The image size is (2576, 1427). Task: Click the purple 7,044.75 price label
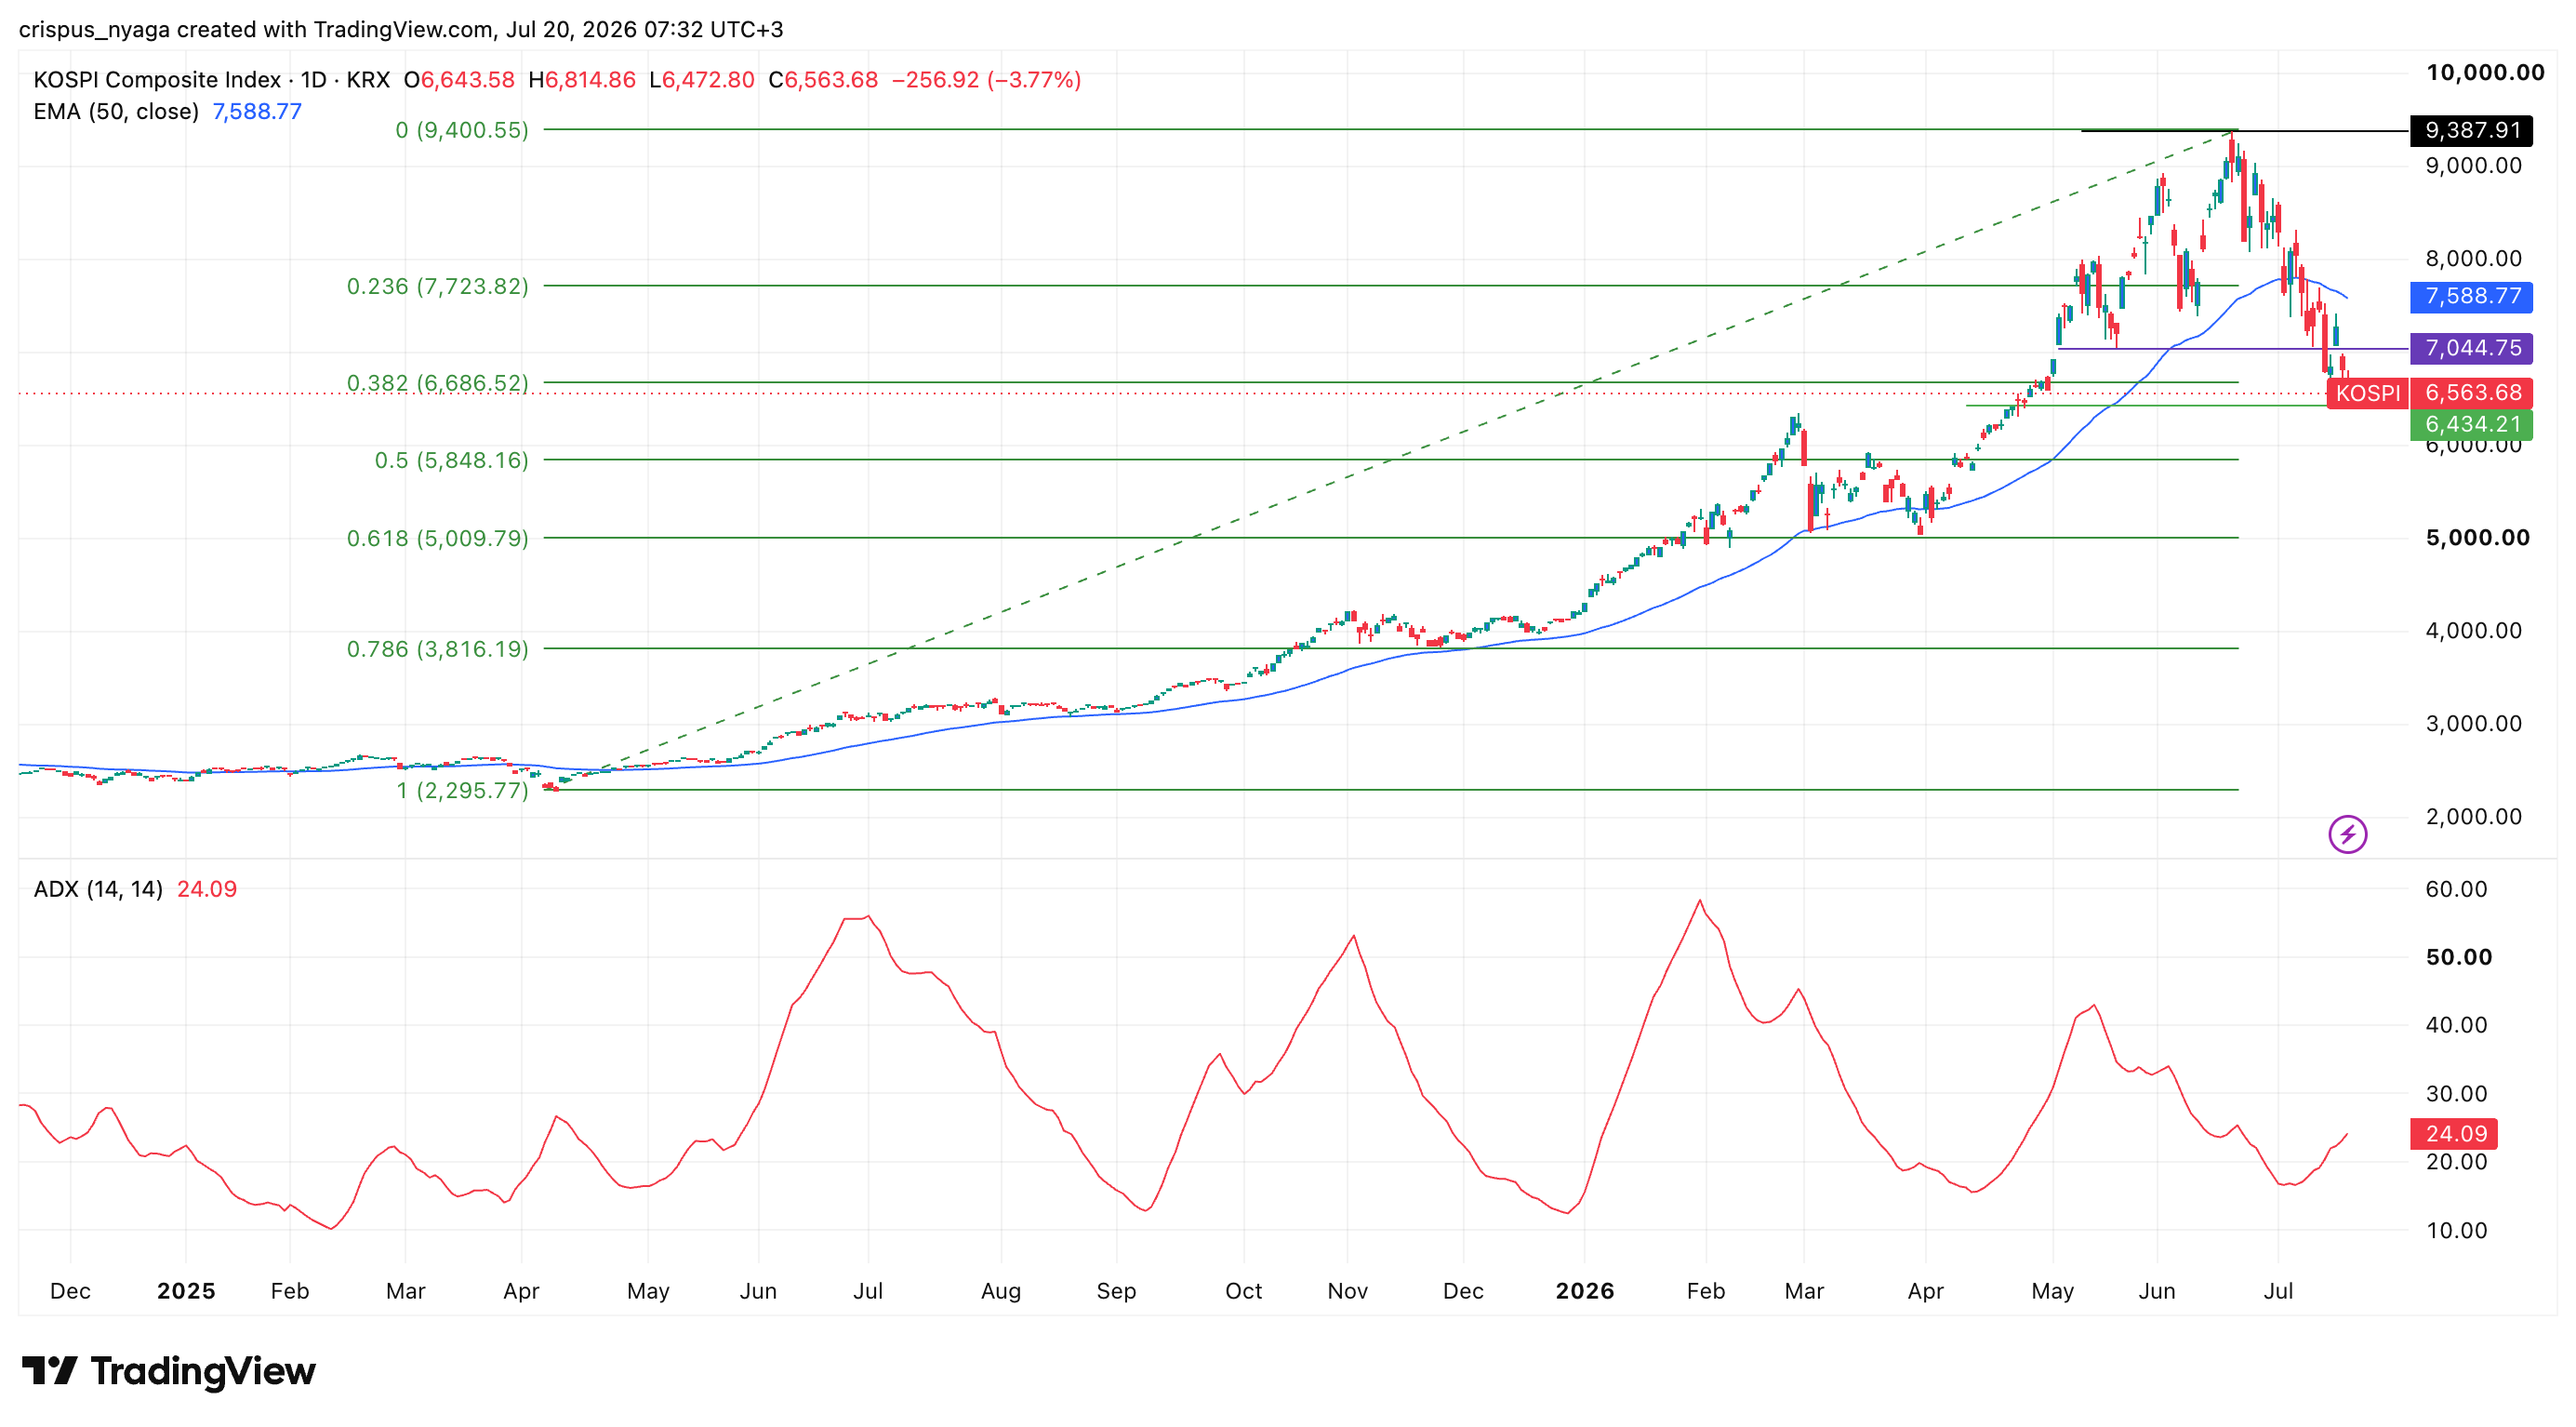coord(2471,348)
